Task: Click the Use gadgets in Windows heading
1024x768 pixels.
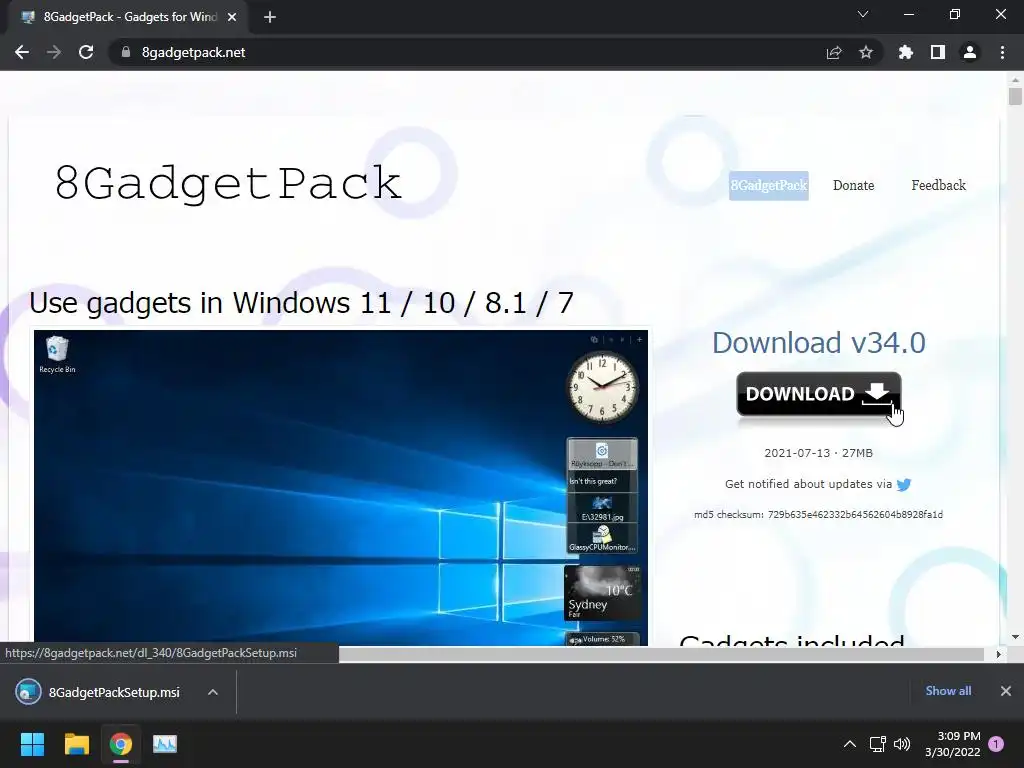Action: [x=301, y=303]
